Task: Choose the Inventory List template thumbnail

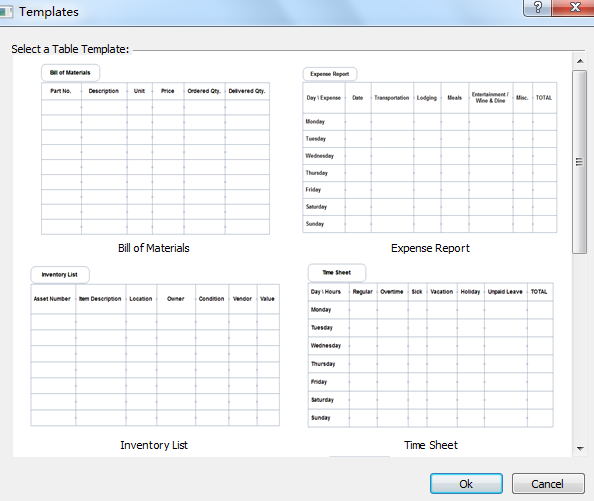Action: click(x=155, y=346)
